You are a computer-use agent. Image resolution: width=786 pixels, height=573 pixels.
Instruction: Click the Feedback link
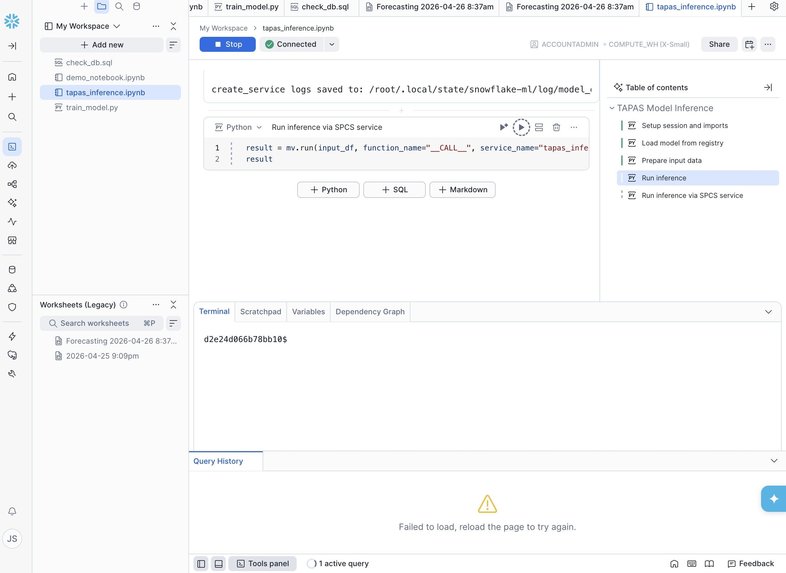751,564
